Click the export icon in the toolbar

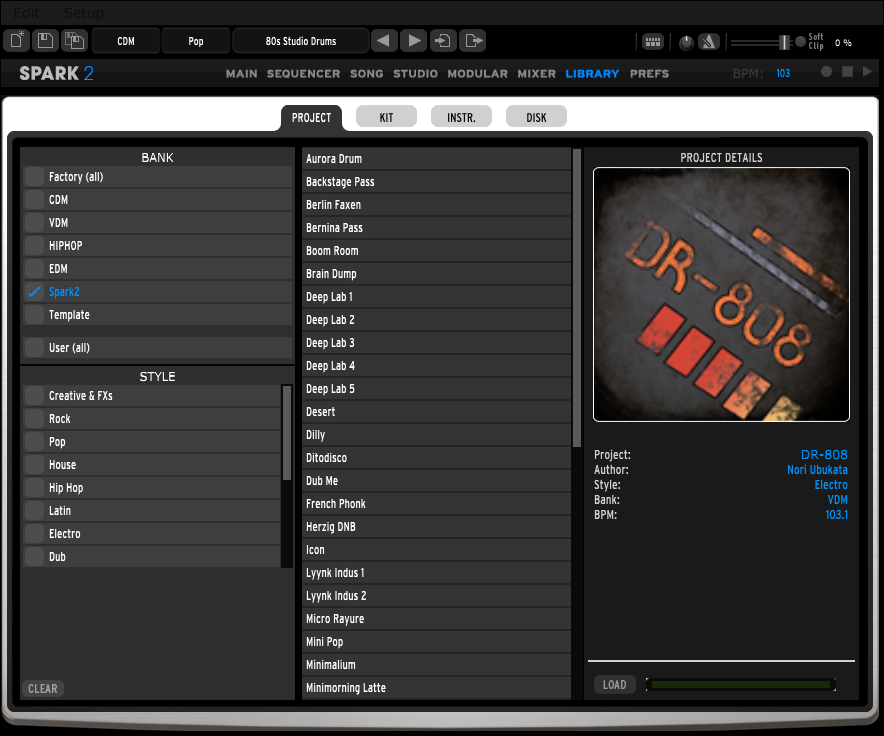pos(472,41)
